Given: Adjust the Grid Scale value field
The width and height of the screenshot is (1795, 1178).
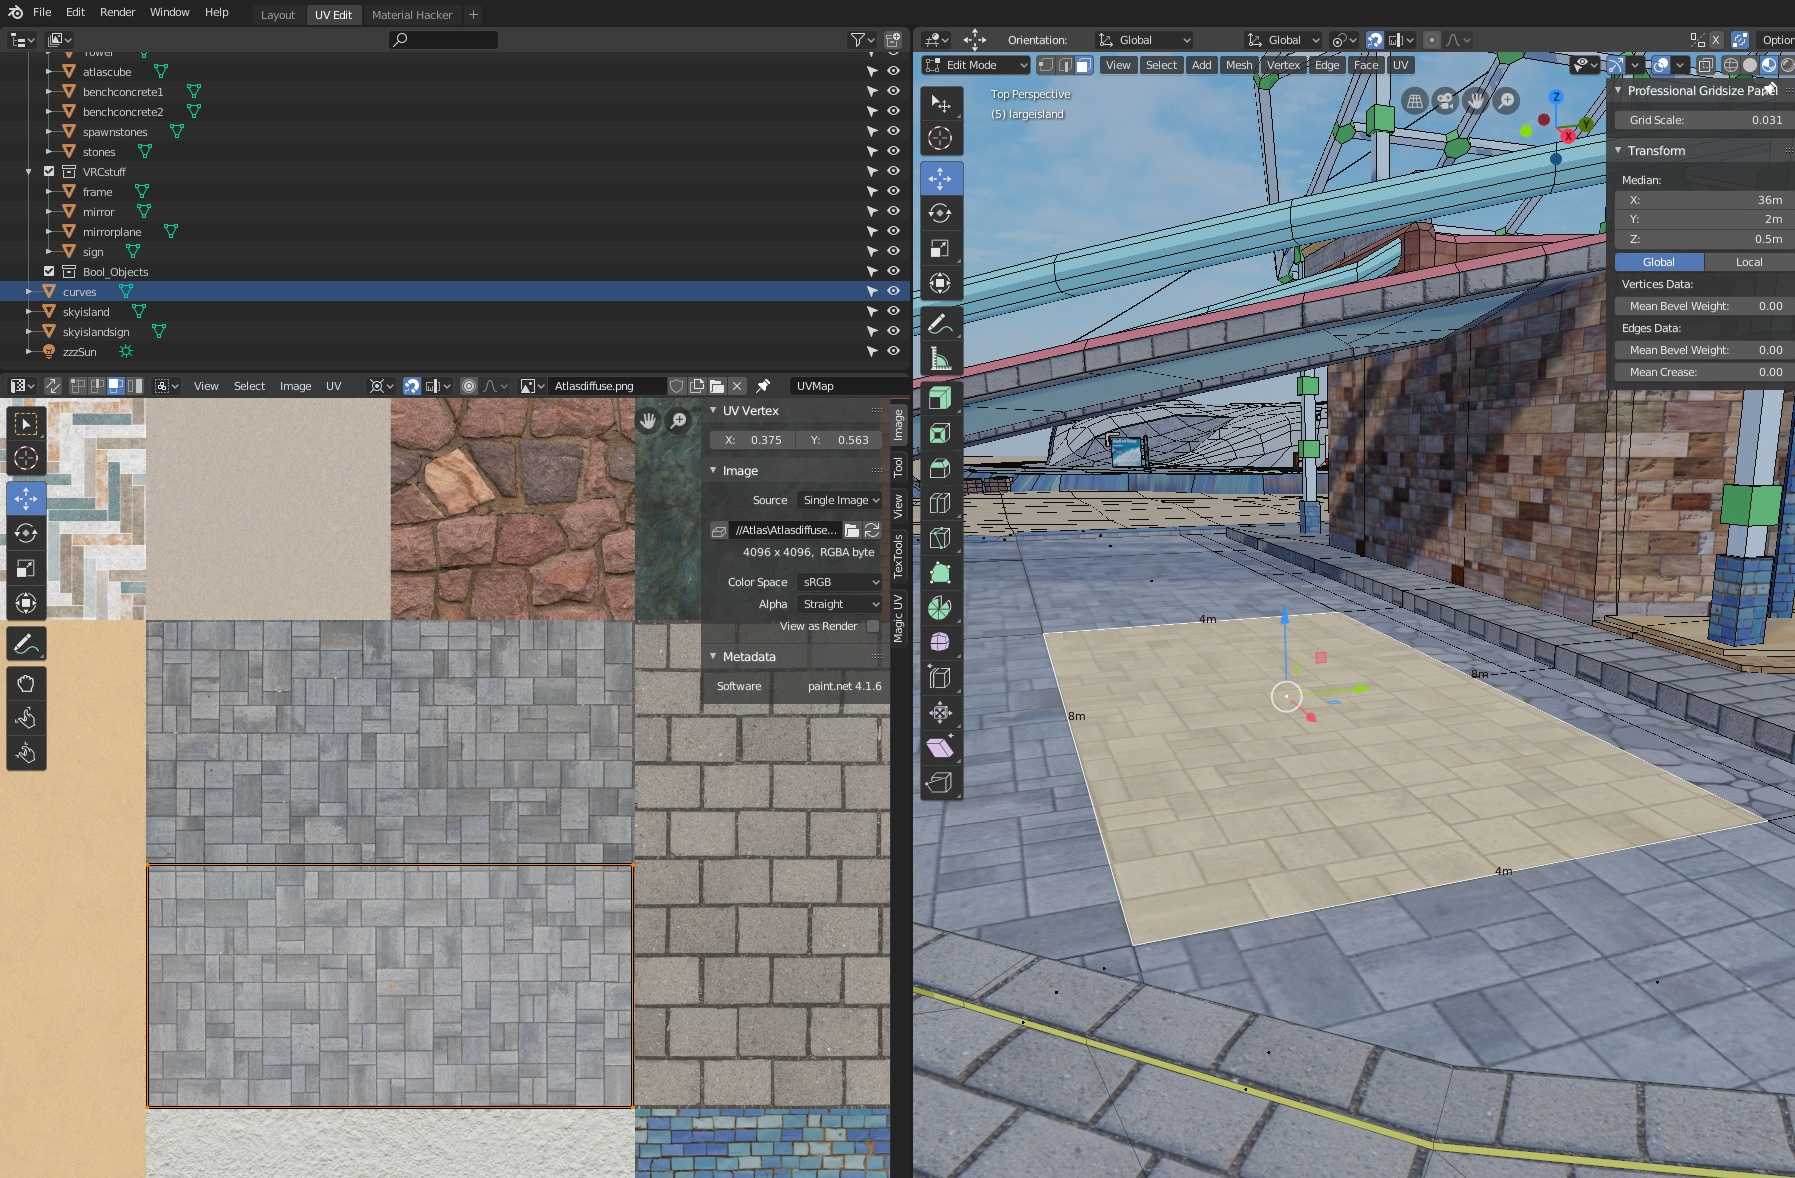Looking at the screenshot, I should pyautogui.click(x=1704, y=120).
